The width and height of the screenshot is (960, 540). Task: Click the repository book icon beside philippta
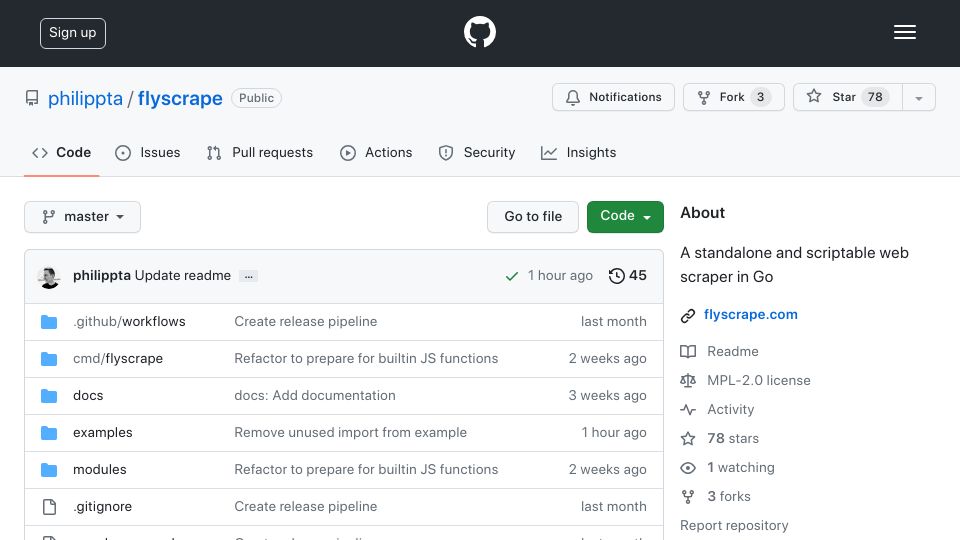32,98
